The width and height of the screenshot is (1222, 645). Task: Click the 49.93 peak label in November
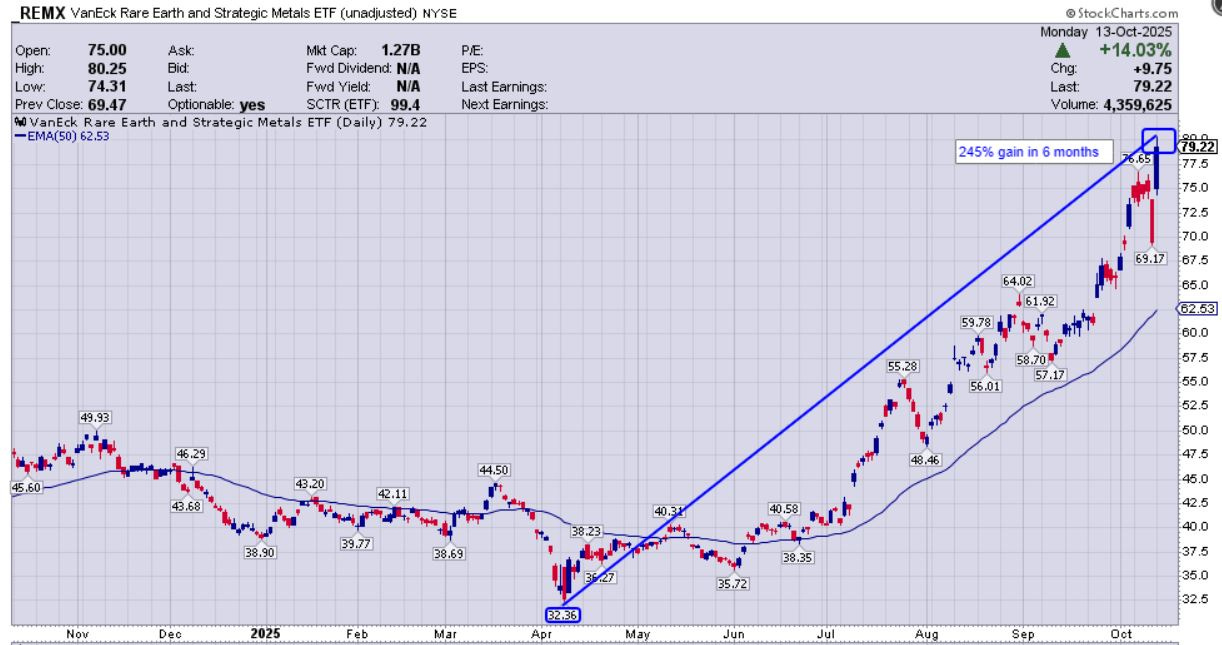(x=98, y=417)
